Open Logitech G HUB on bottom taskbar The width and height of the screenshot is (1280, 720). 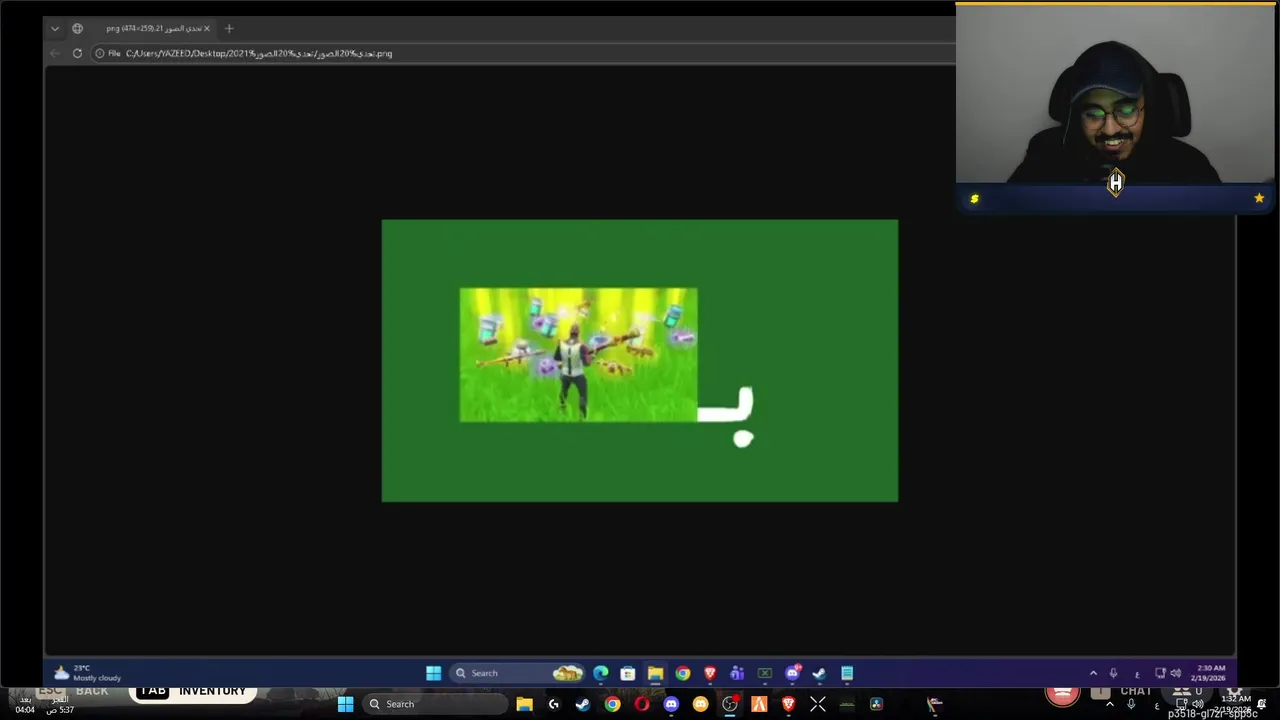553,704
